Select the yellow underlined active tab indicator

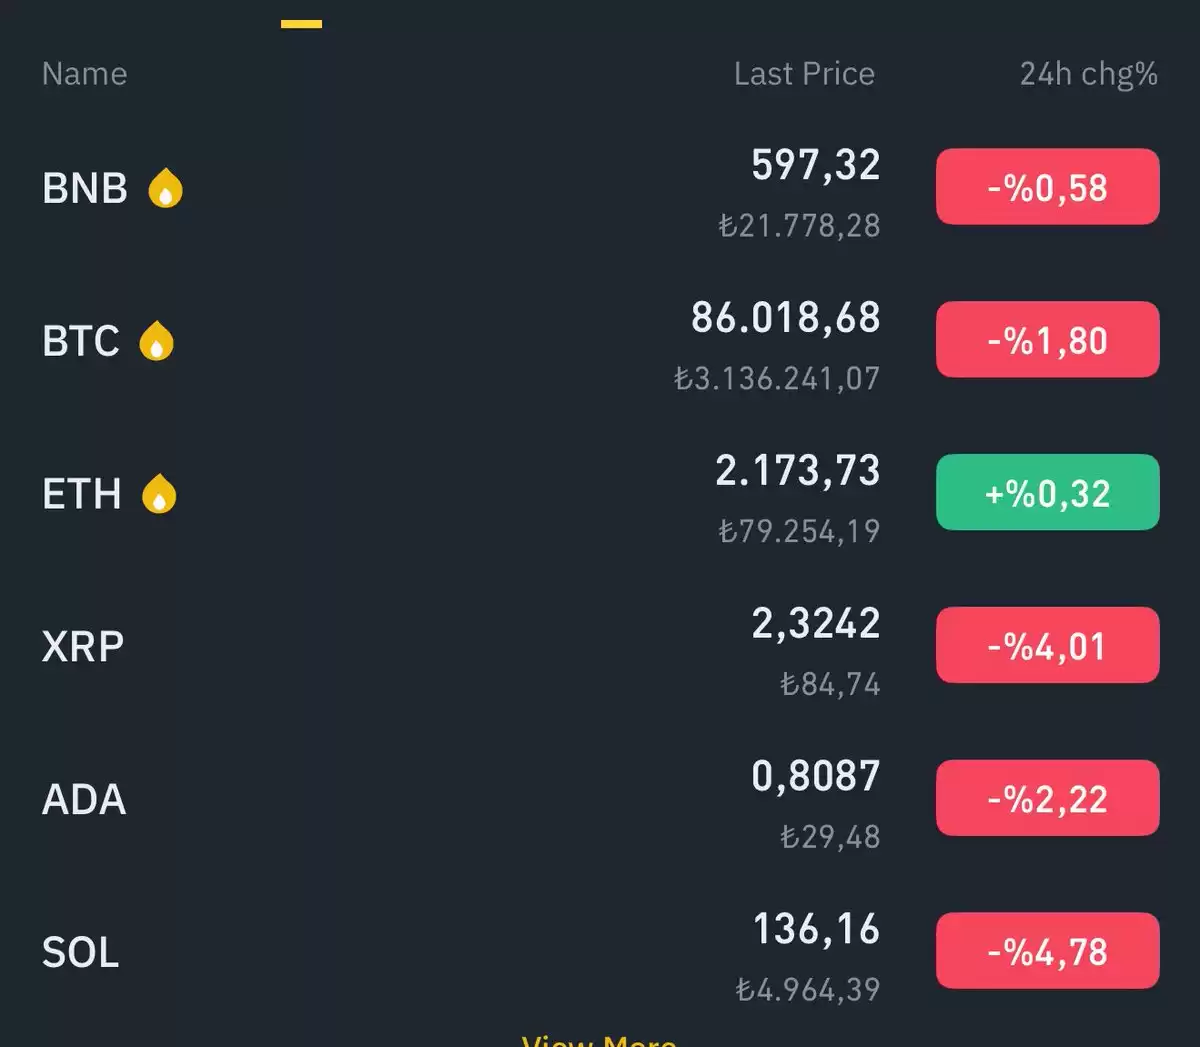click(301, 23)
